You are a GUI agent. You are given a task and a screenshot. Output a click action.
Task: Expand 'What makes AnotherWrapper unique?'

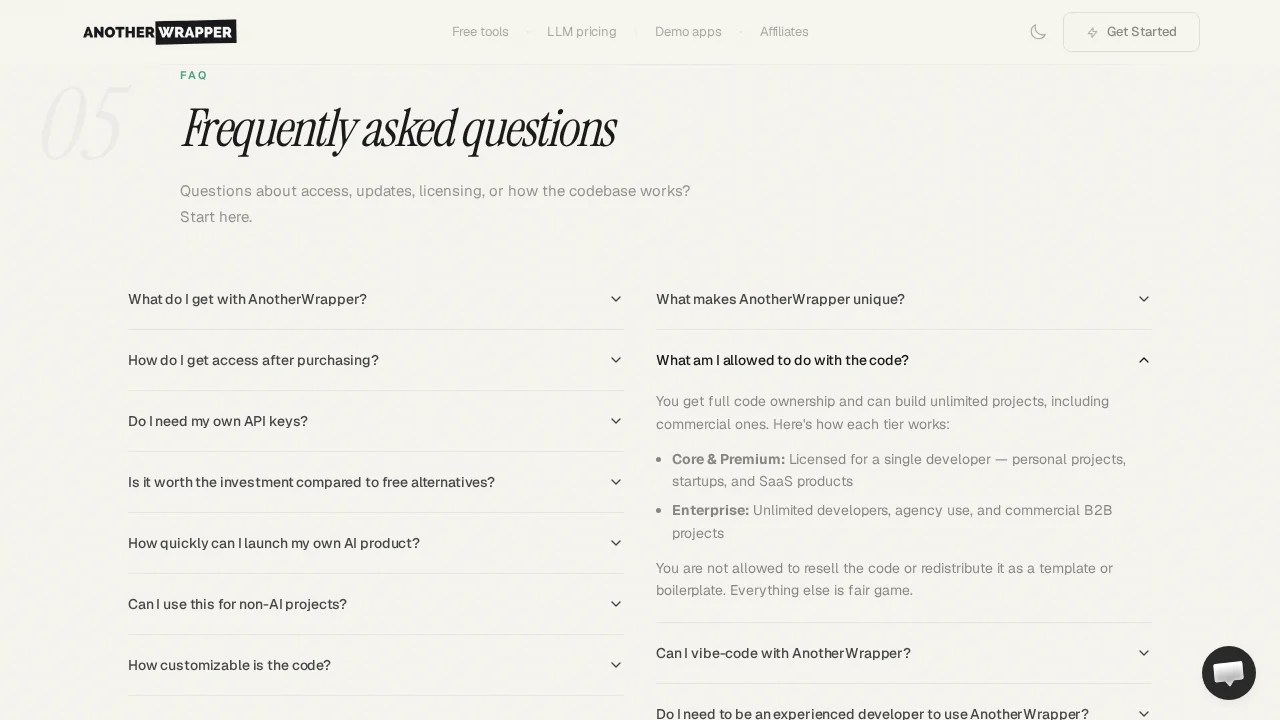click(904, 299)
